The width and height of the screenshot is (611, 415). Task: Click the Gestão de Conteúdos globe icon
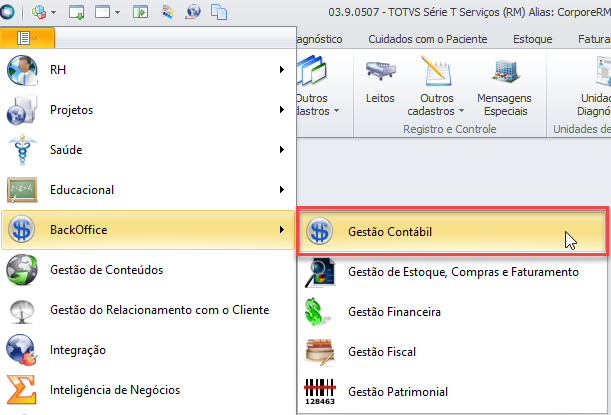(x=22, y=270)
